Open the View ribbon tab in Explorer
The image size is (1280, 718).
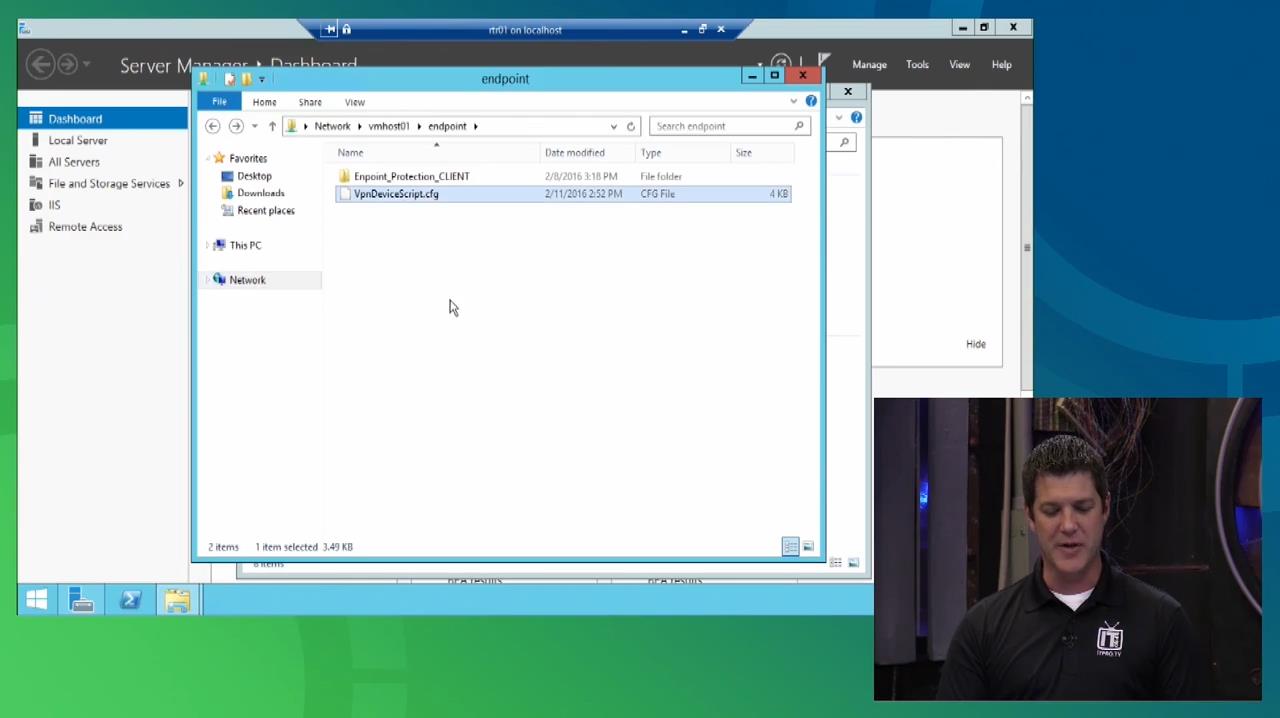pyautogui.click(x=355, y=102)
